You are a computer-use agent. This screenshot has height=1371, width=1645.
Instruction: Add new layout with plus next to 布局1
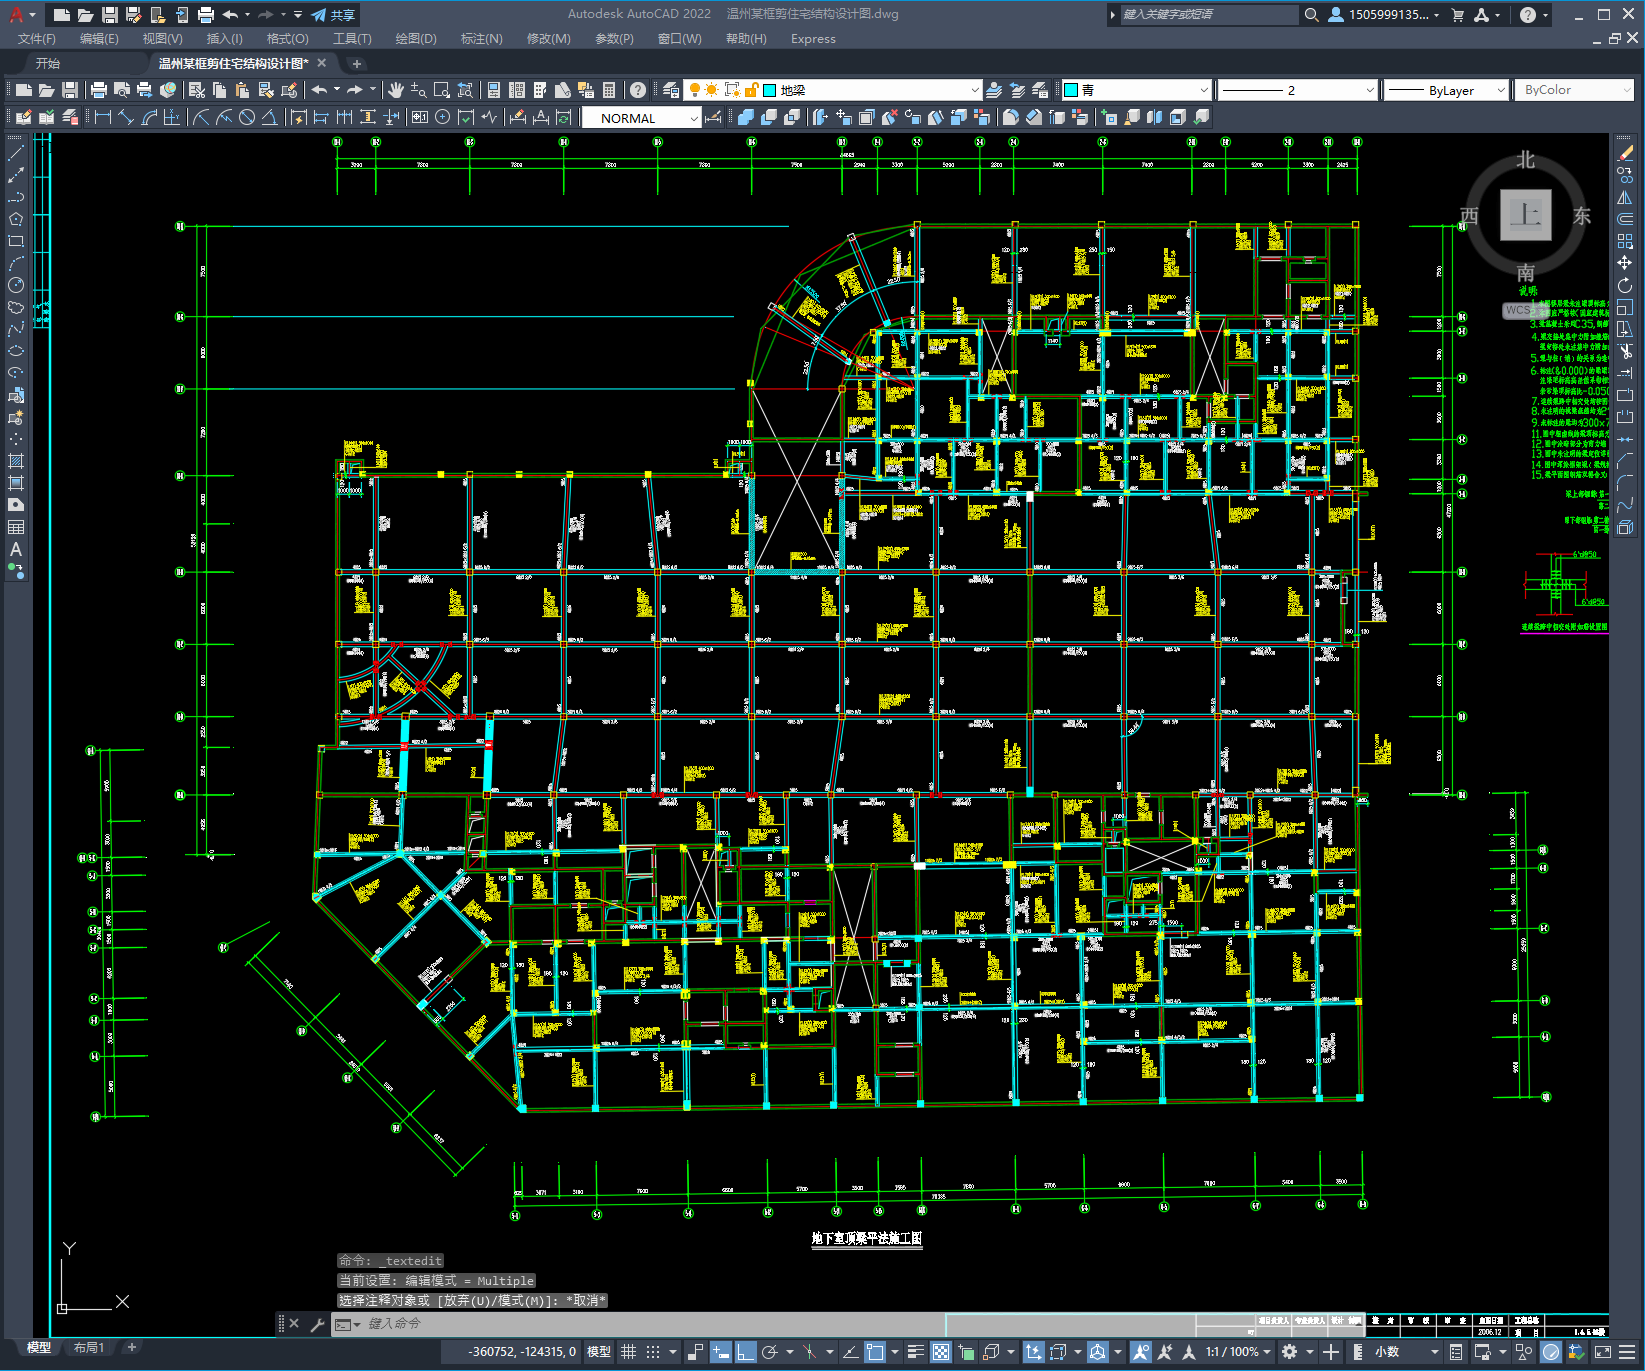[x=131, y=1348]
